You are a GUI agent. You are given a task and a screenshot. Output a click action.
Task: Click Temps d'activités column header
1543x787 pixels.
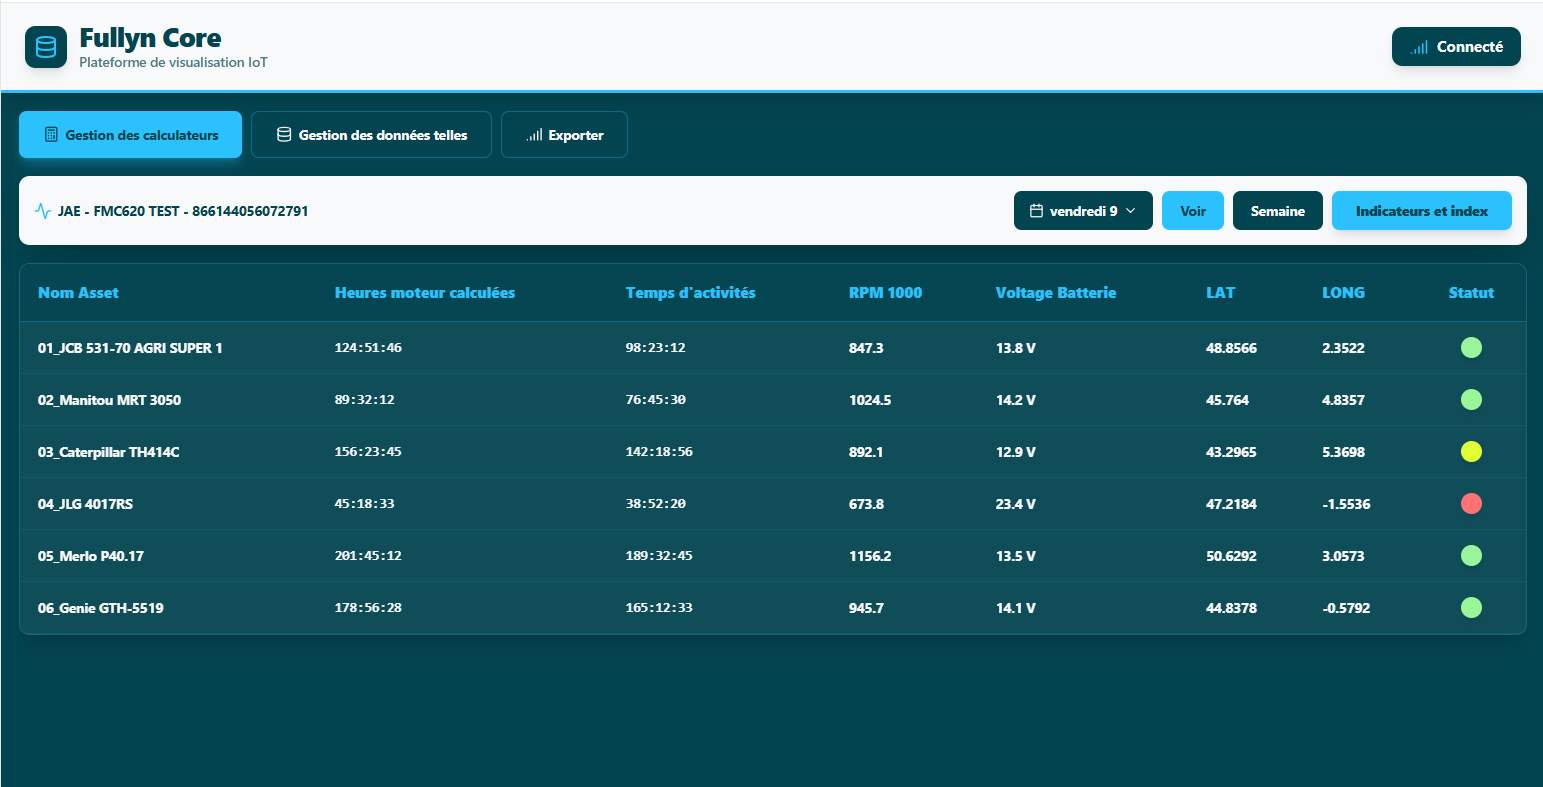pos(691,293)
